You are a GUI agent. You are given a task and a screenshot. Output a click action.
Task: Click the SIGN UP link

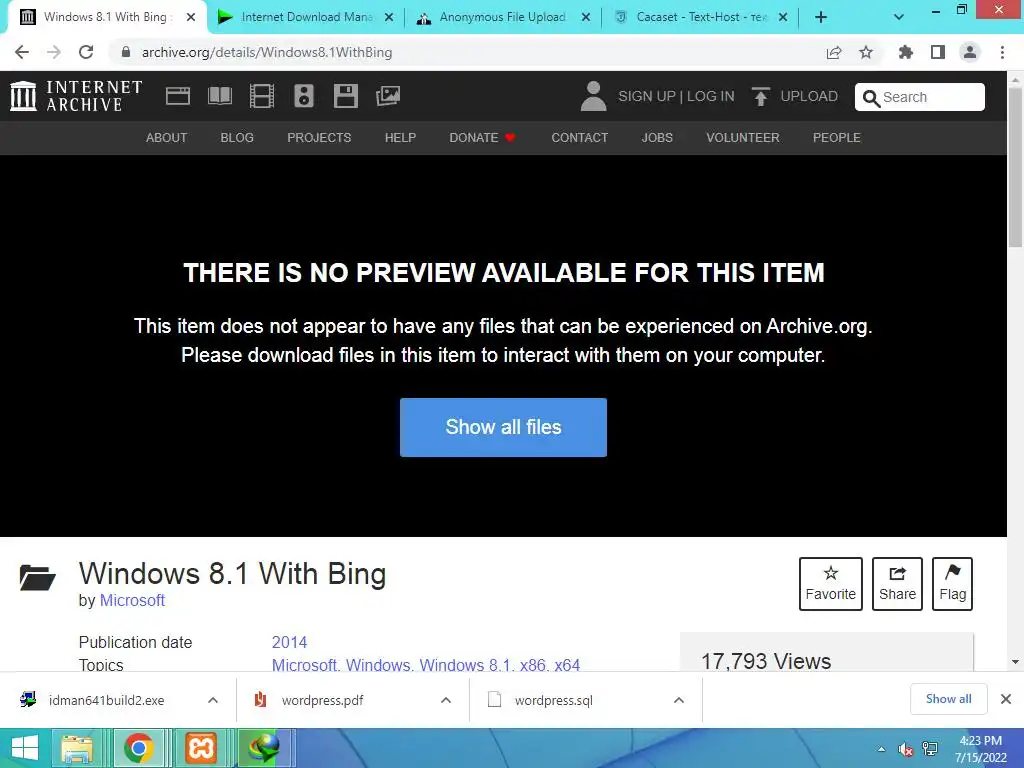tap(647, 96)
